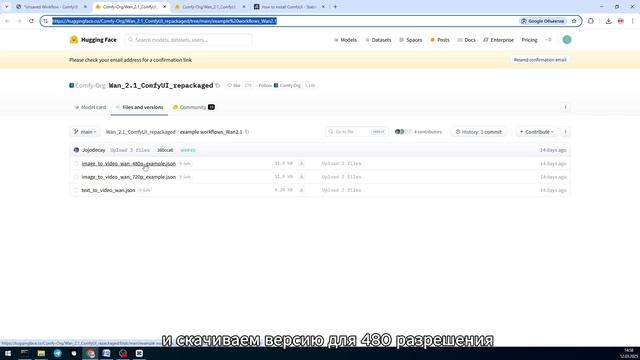The width and height of the screenshot is (640, 360).
Task: Download the 720p example json via its download icon
Action: (302, 177)
